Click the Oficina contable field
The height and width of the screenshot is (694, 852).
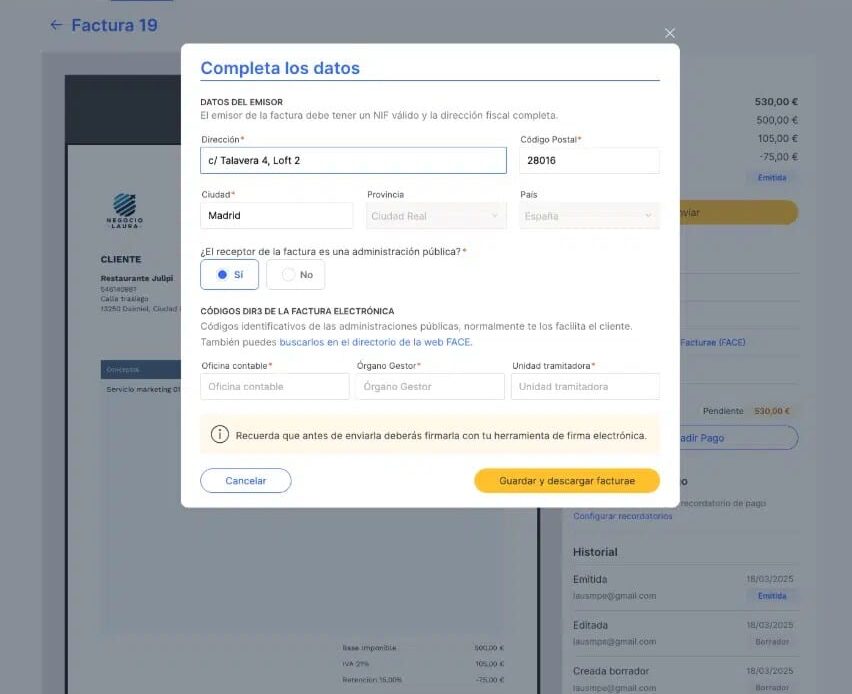274,386
